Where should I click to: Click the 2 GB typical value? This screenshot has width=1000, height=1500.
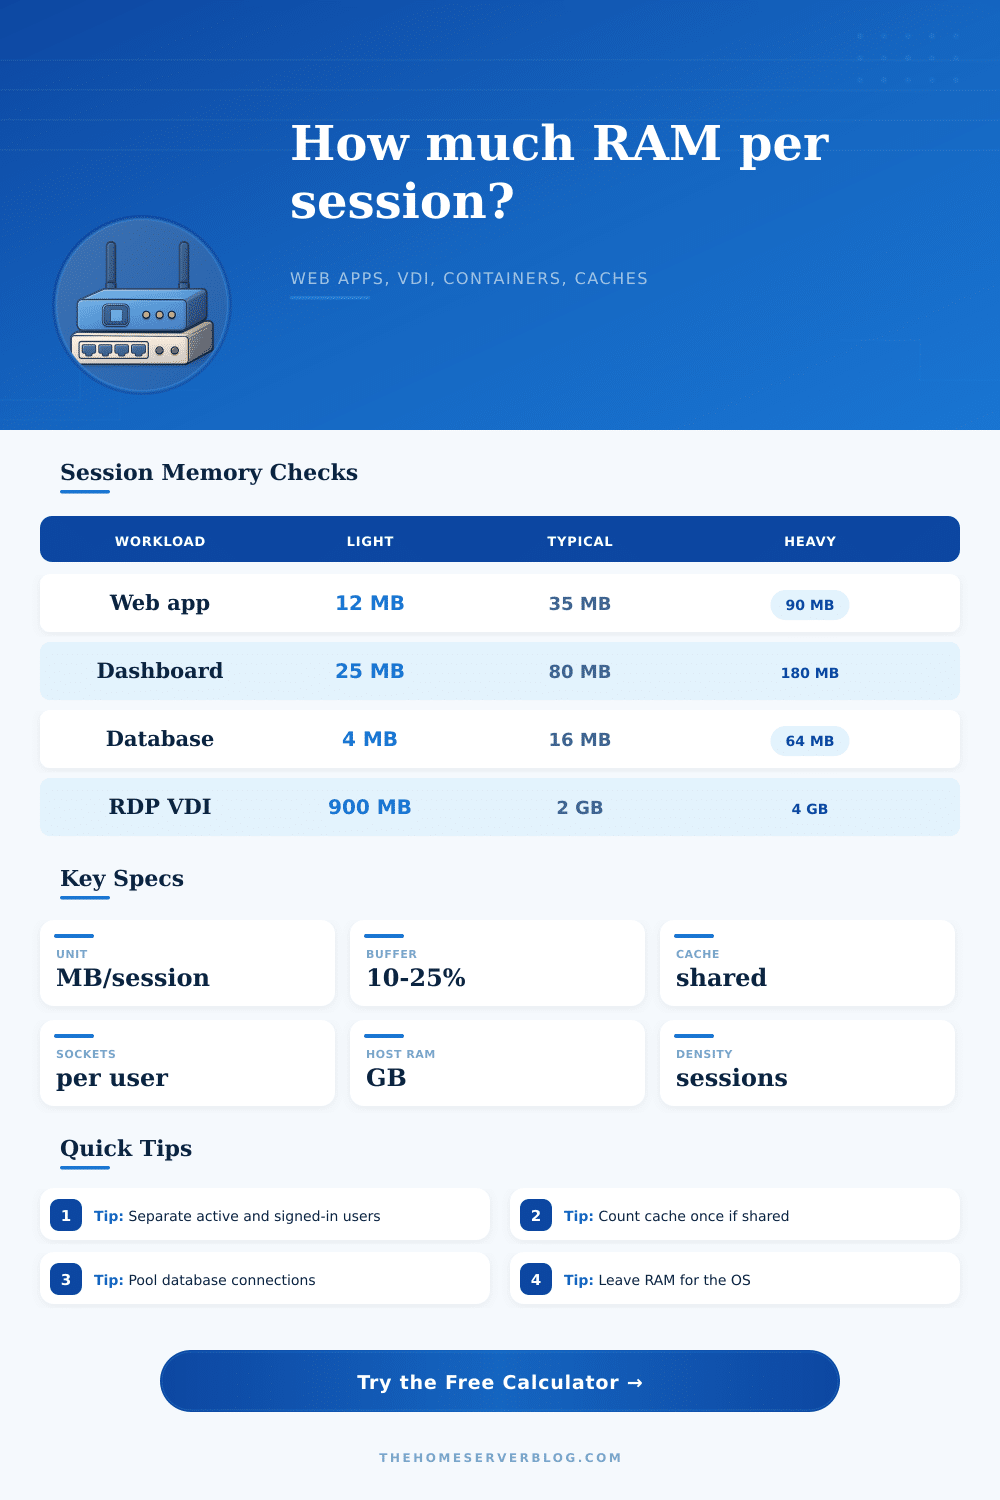tap(580, 808)
